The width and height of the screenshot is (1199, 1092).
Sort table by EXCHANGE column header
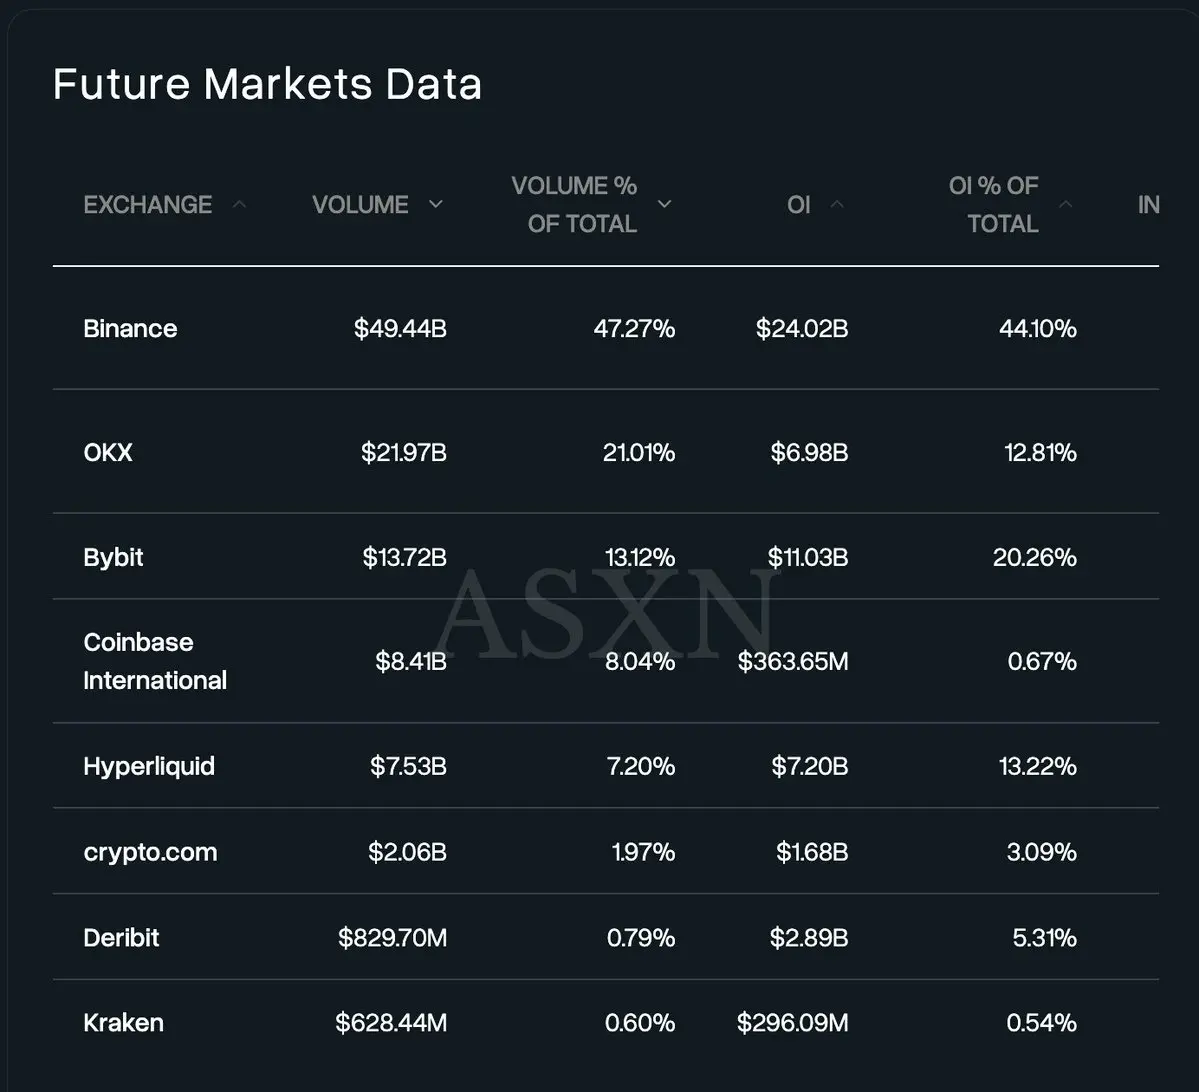[x=148, y=205]
